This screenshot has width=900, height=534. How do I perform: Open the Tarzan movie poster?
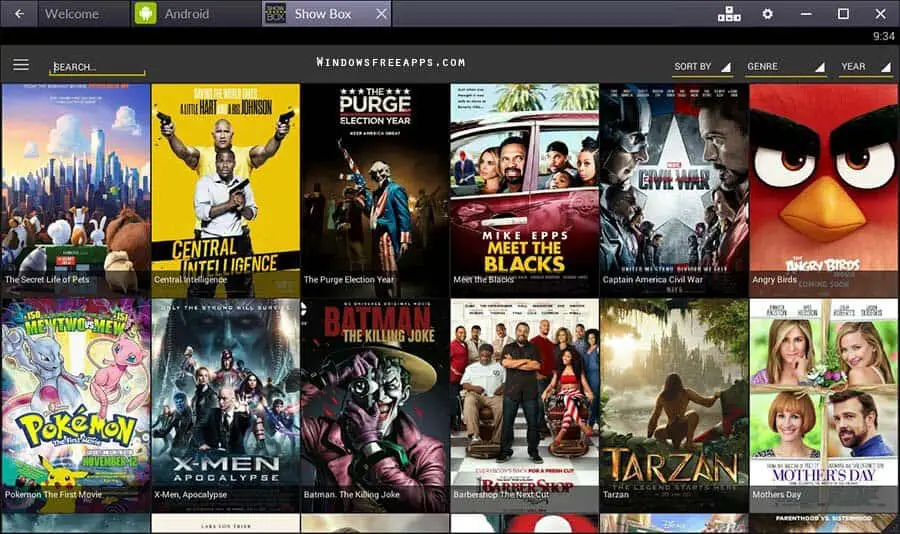tap(674, 405)
